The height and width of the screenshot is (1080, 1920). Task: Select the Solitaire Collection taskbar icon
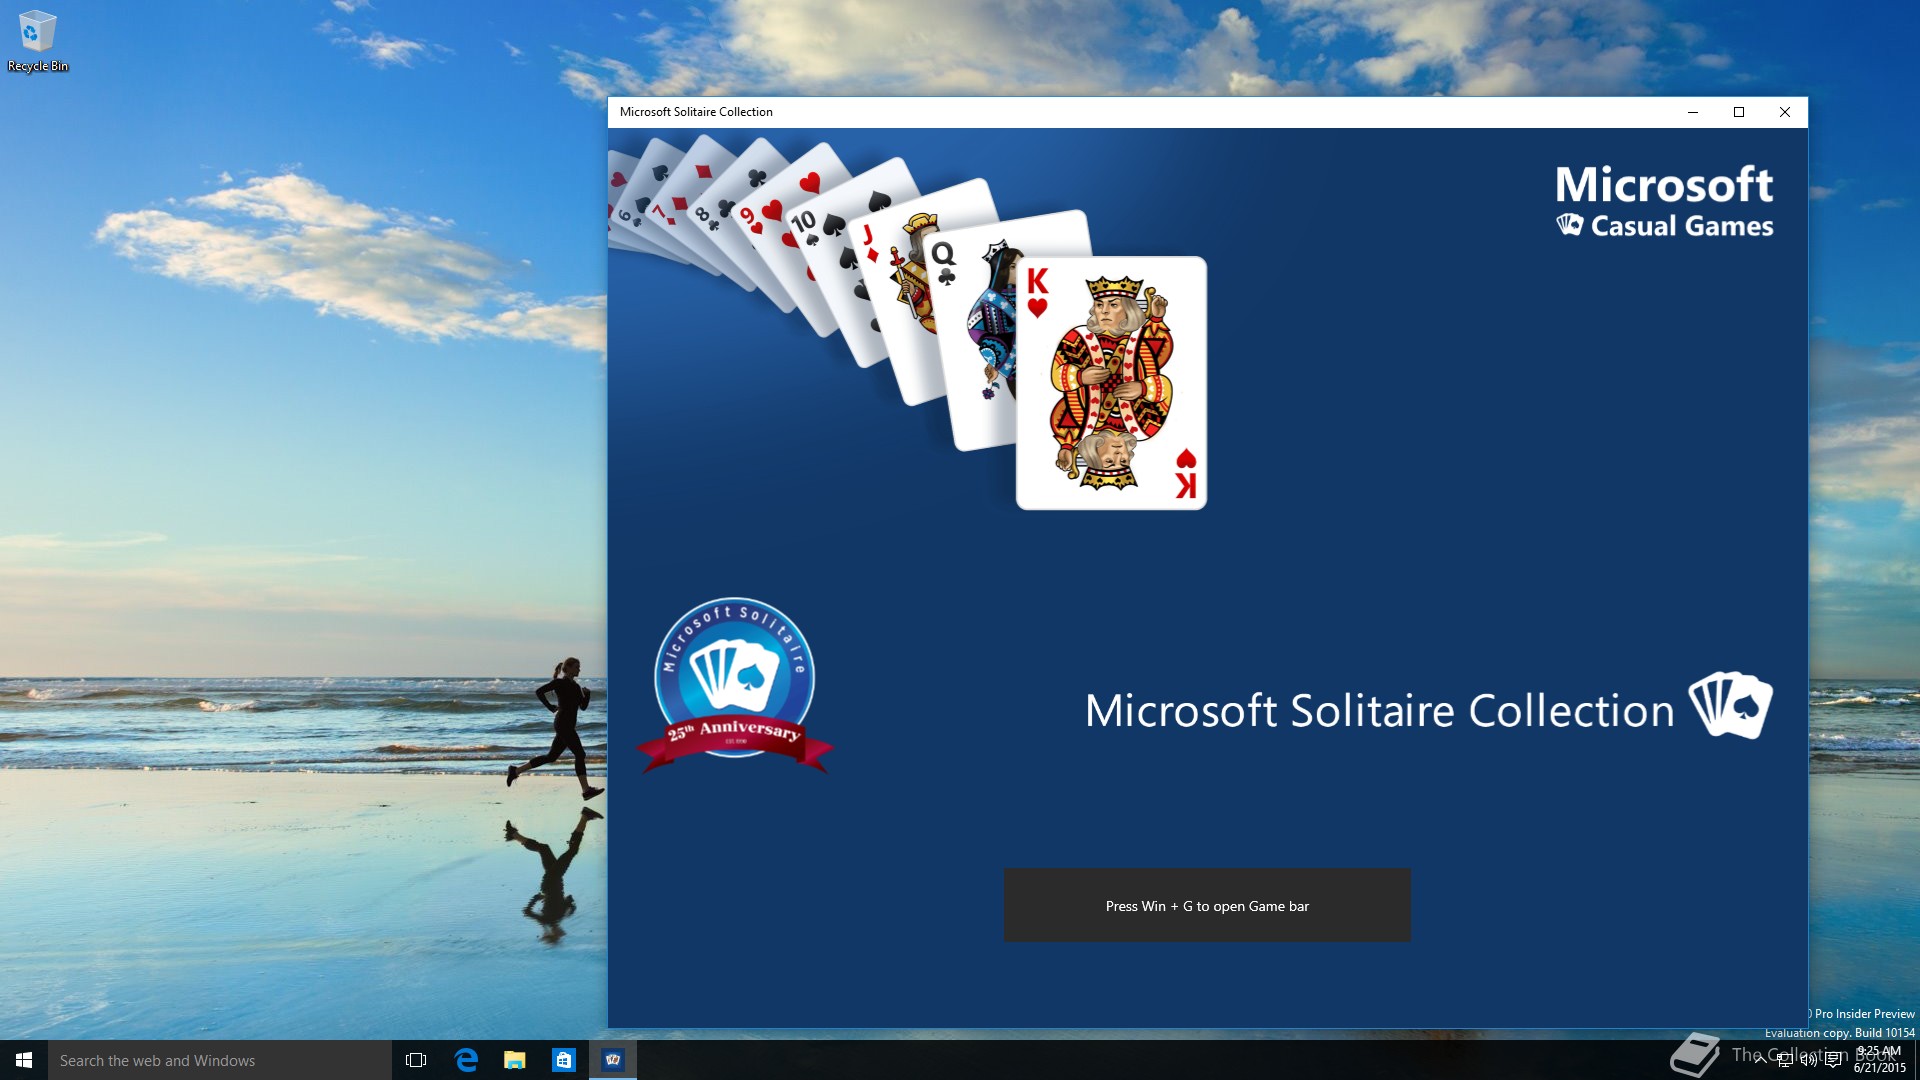click(613, 1060)
